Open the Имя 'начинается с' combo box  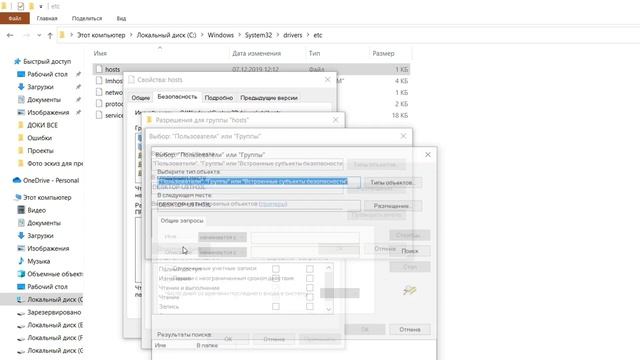[222, 237]
